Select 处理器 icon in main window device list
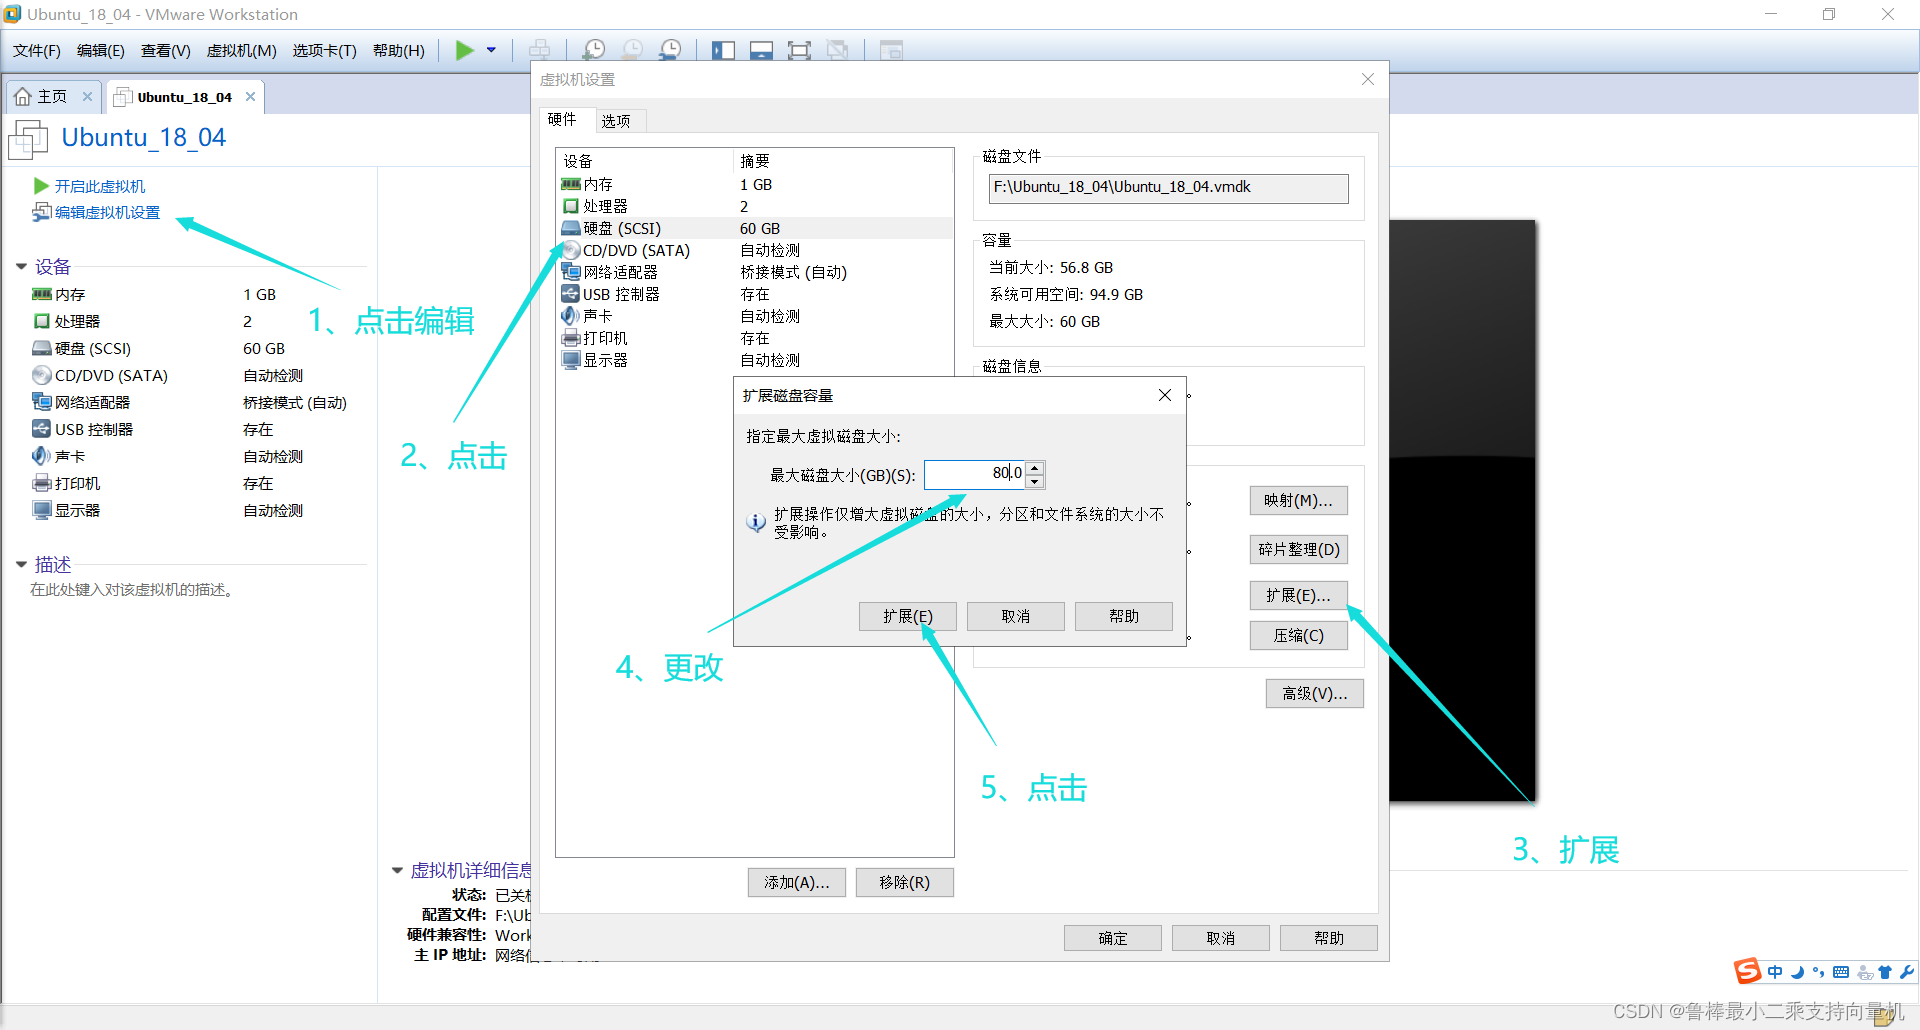The image size is (1920, 1030). [41, 321]
